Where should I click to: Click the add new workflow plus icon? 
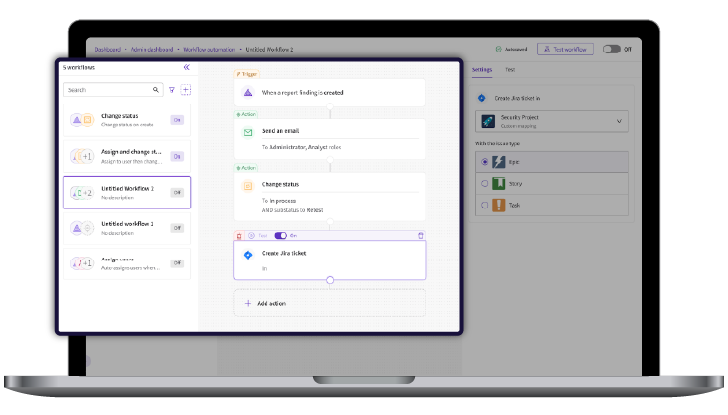[x=186, y=89]
